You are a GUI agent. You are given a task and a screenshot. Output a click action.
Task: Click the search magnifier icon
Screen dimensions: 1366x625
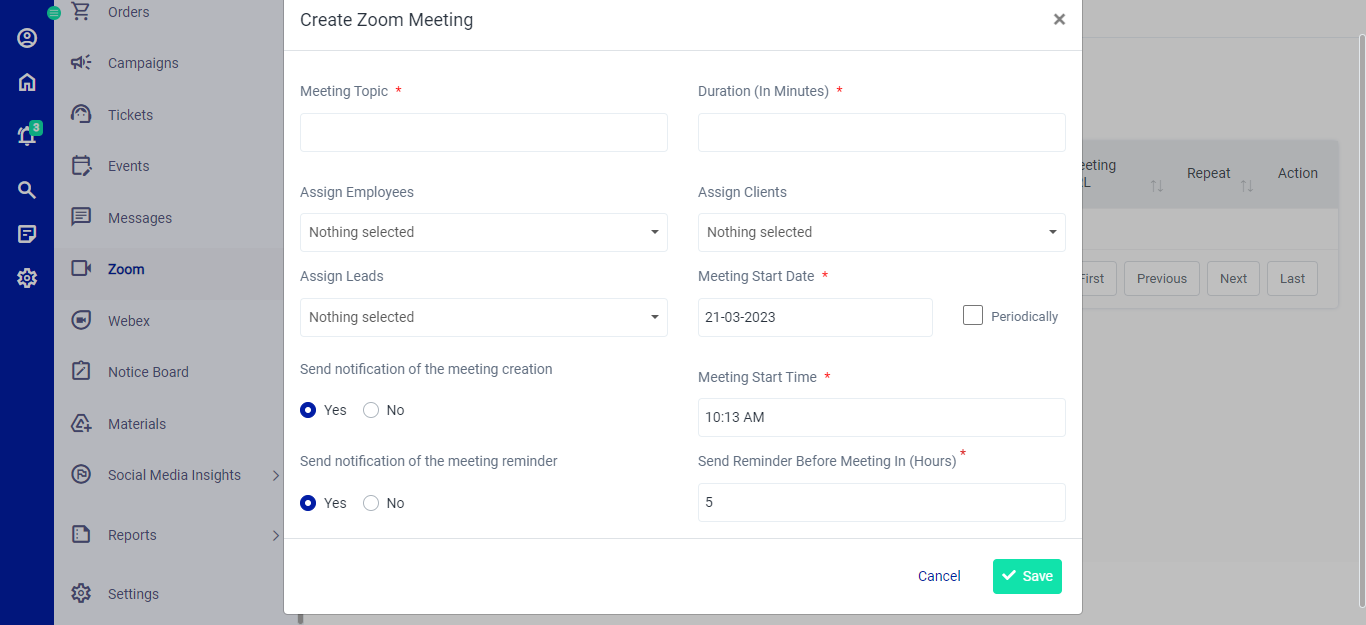click(27, 190)
